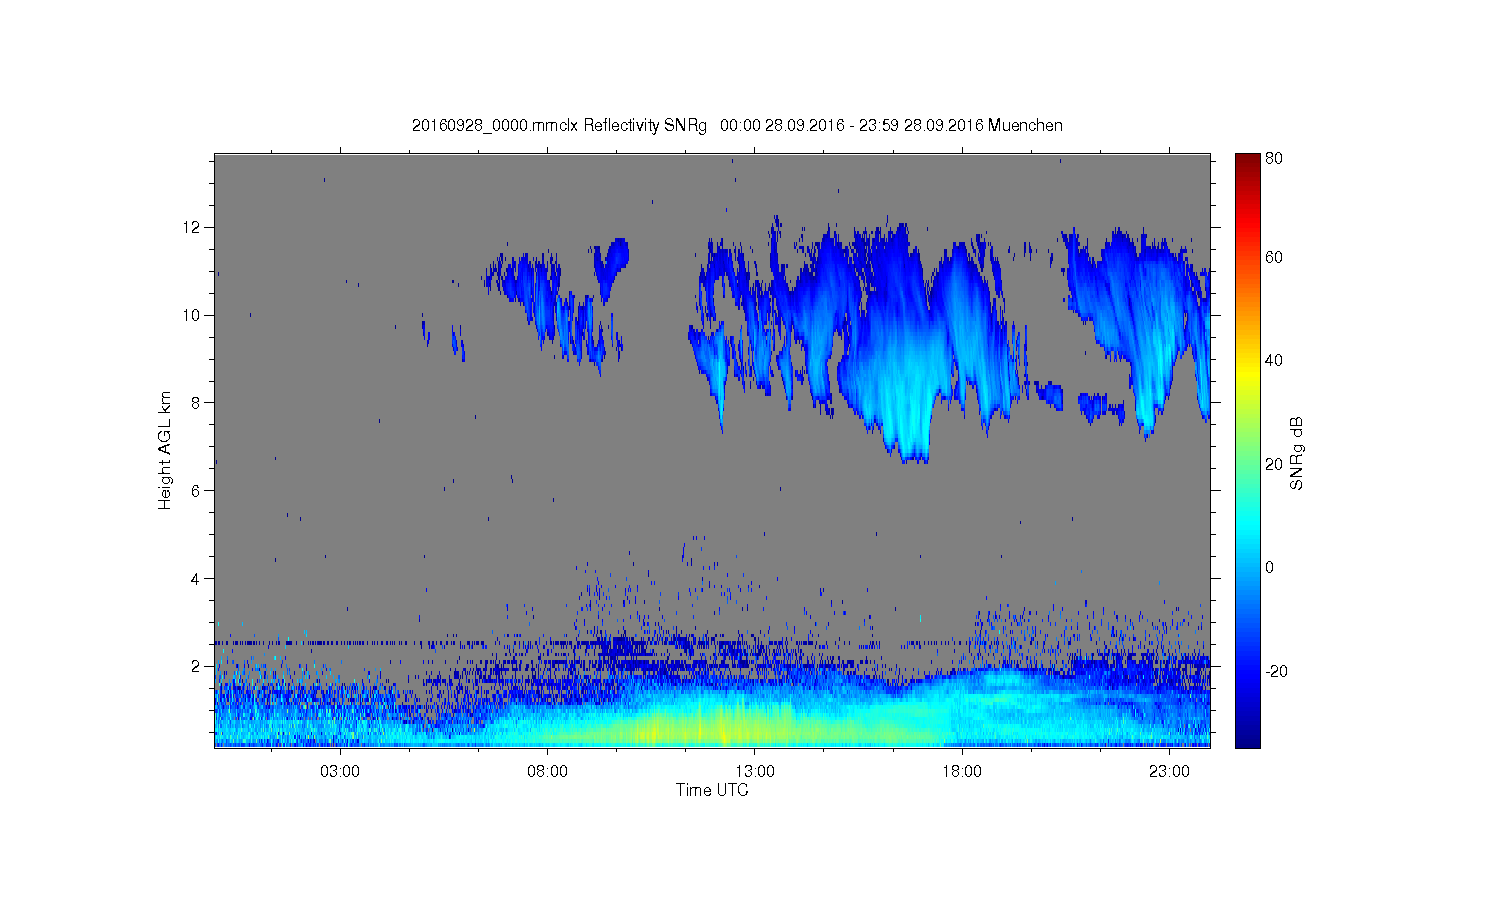
Task: Select the 18:00 time tick label
Action: tap(962, 771)
